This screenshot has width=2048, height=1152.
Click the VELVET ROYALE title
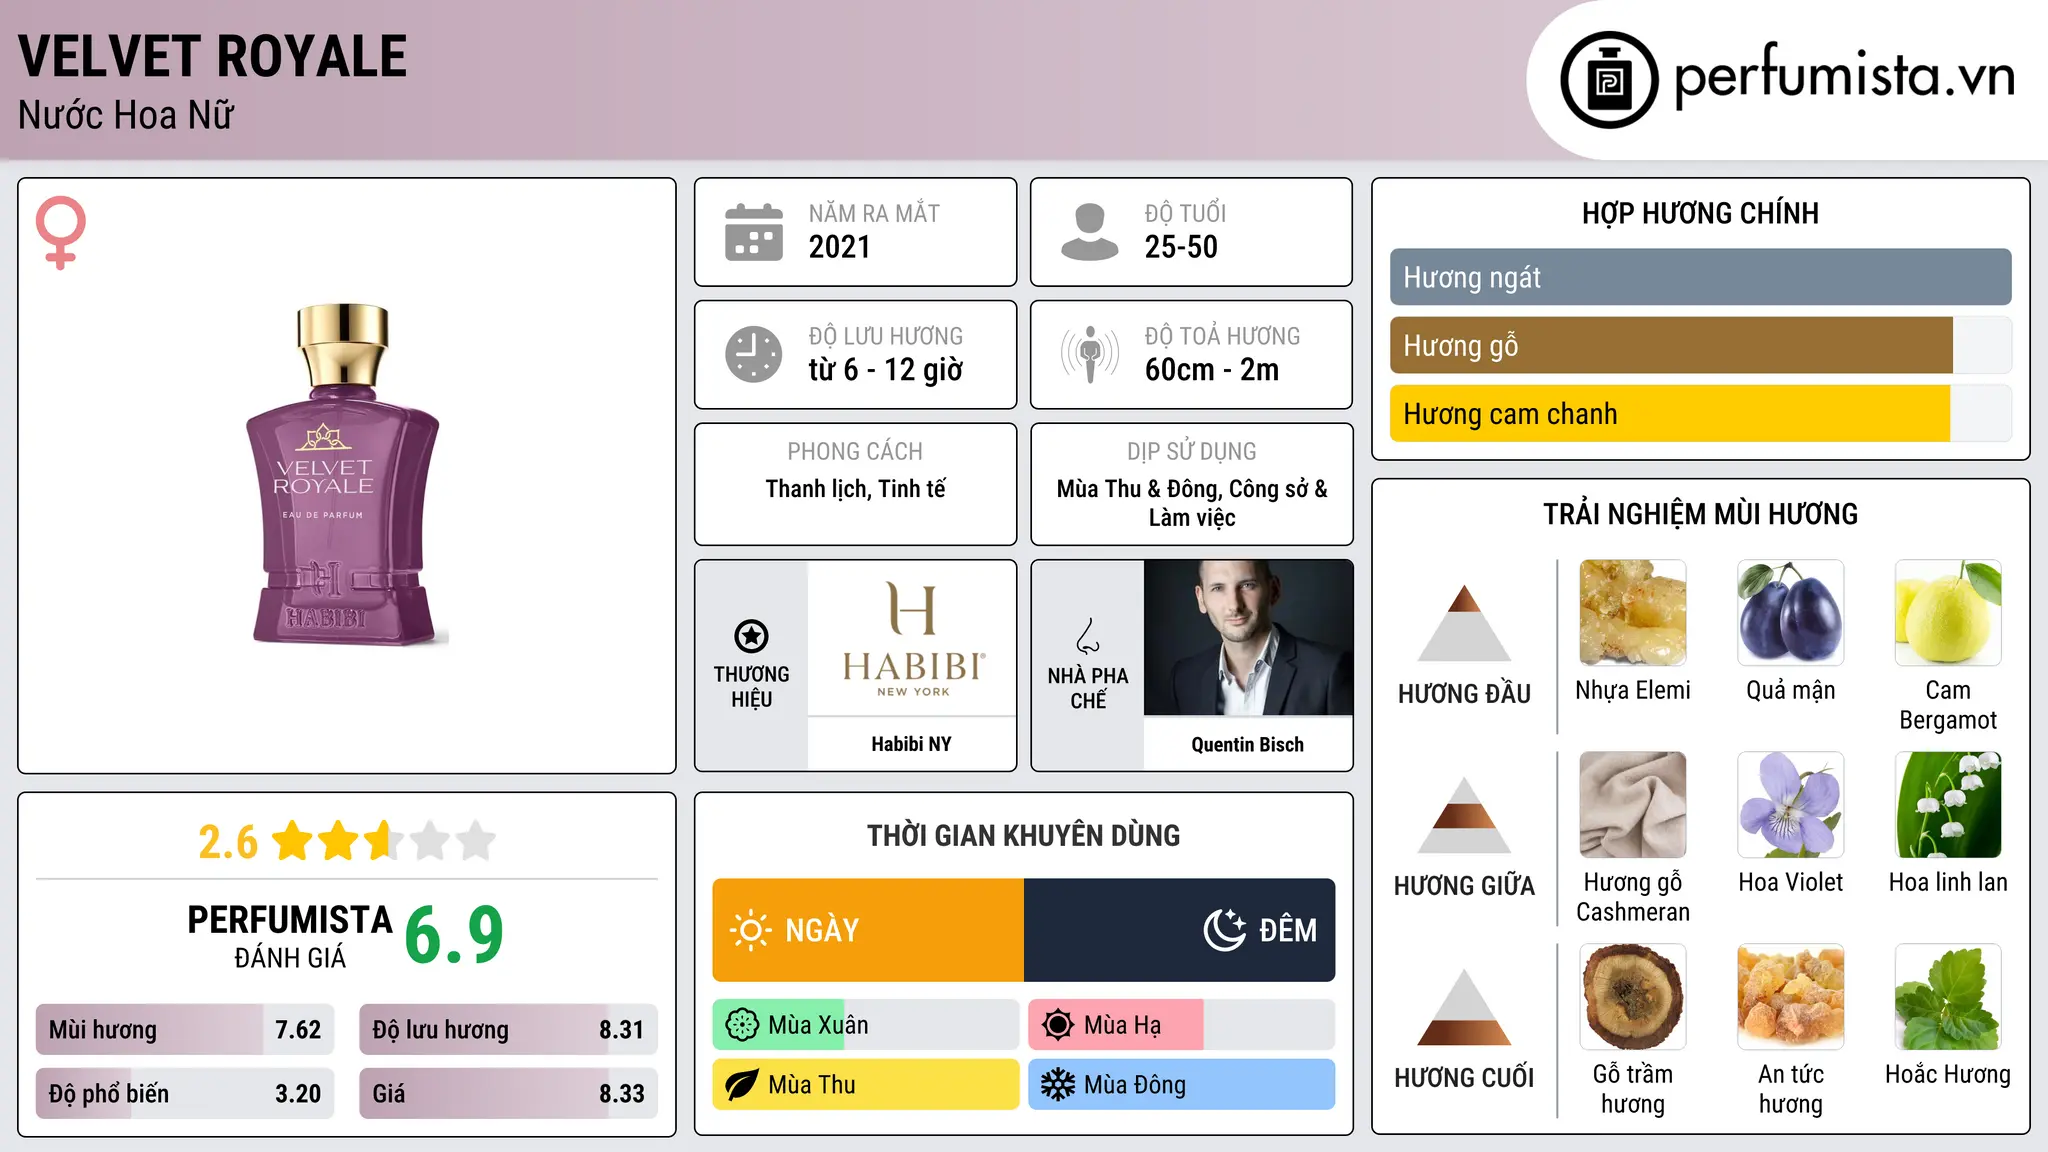pyautogui.click(x=213, y=56)
